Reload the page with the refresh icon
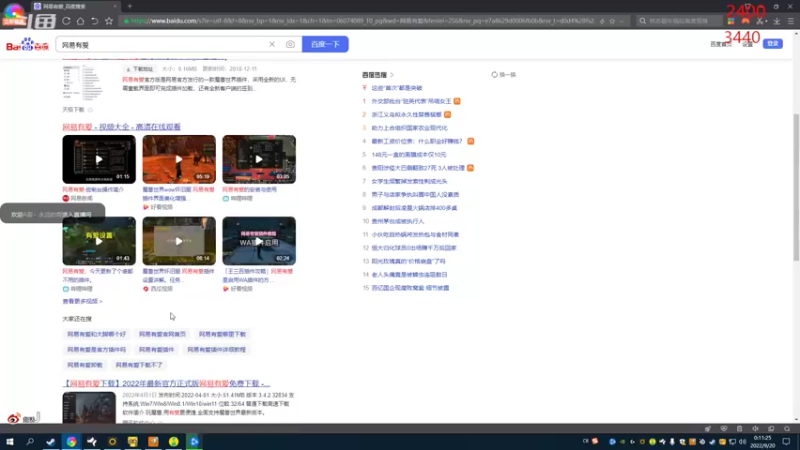Viewport: 800px width, 450px height. click(x=66, y=21)
